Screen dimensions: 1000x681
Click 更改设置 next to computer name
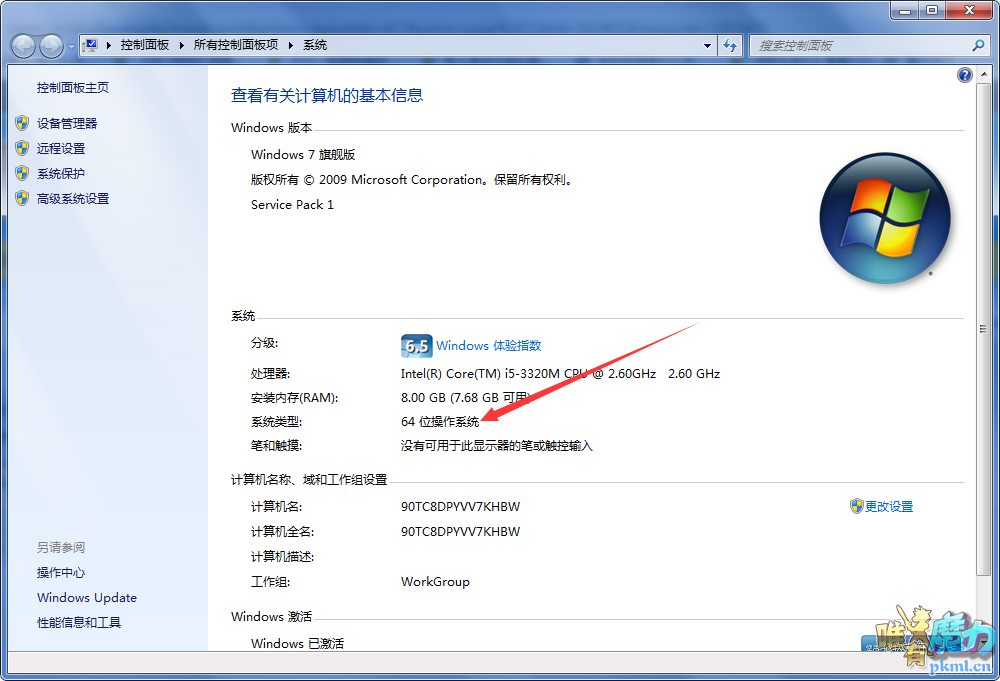[x=888, y=507]
